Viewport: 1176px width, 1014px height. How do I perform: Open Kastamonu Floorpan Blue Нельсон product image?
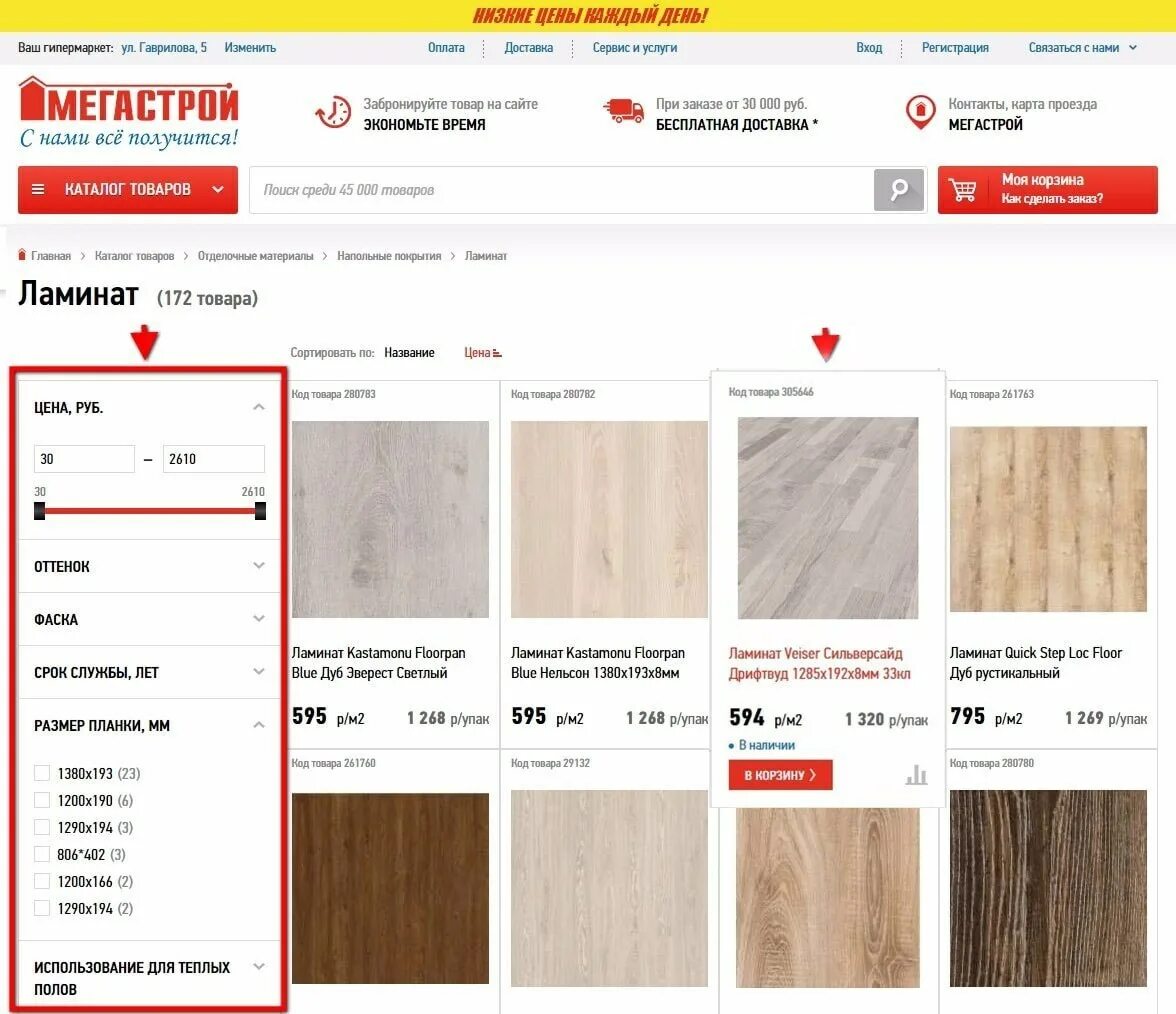coord(609,519)
